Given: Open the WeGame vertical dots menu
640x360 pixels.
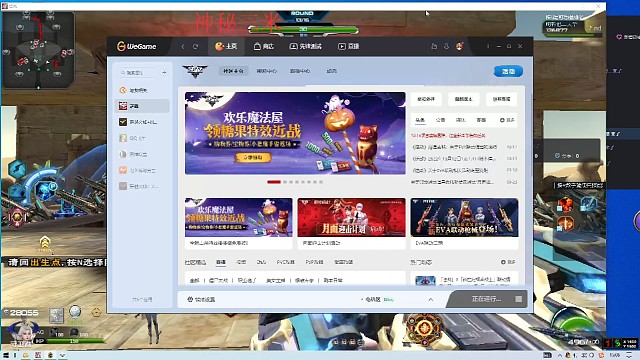Looking at the screenshot, I should pos(488,46).
